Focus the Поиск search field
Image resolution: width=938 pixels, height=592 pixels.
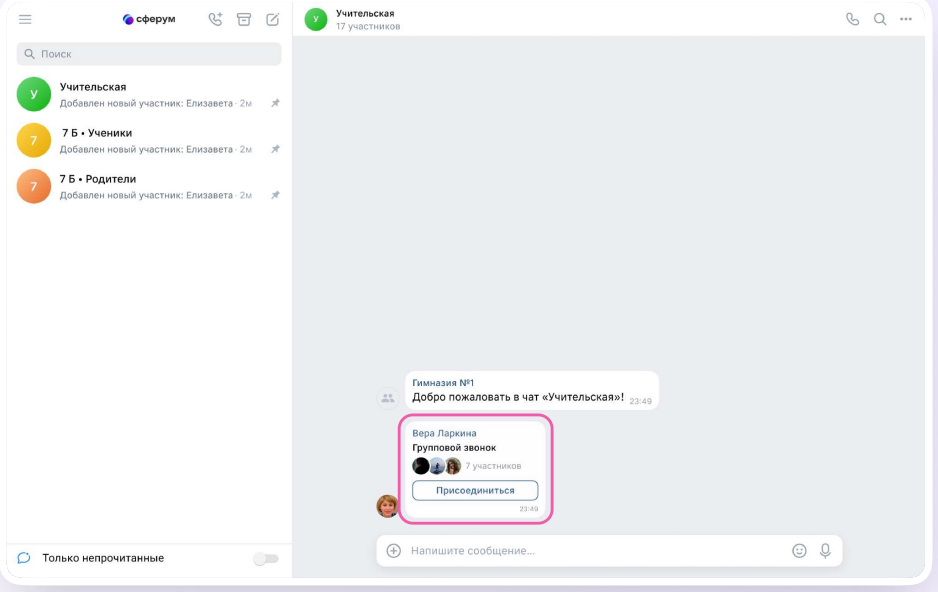[149, 54]
